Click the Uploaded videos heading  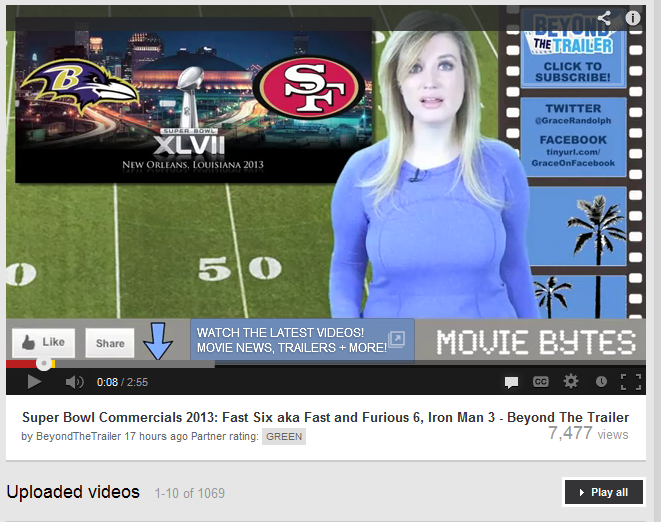[x=73, y=492]
